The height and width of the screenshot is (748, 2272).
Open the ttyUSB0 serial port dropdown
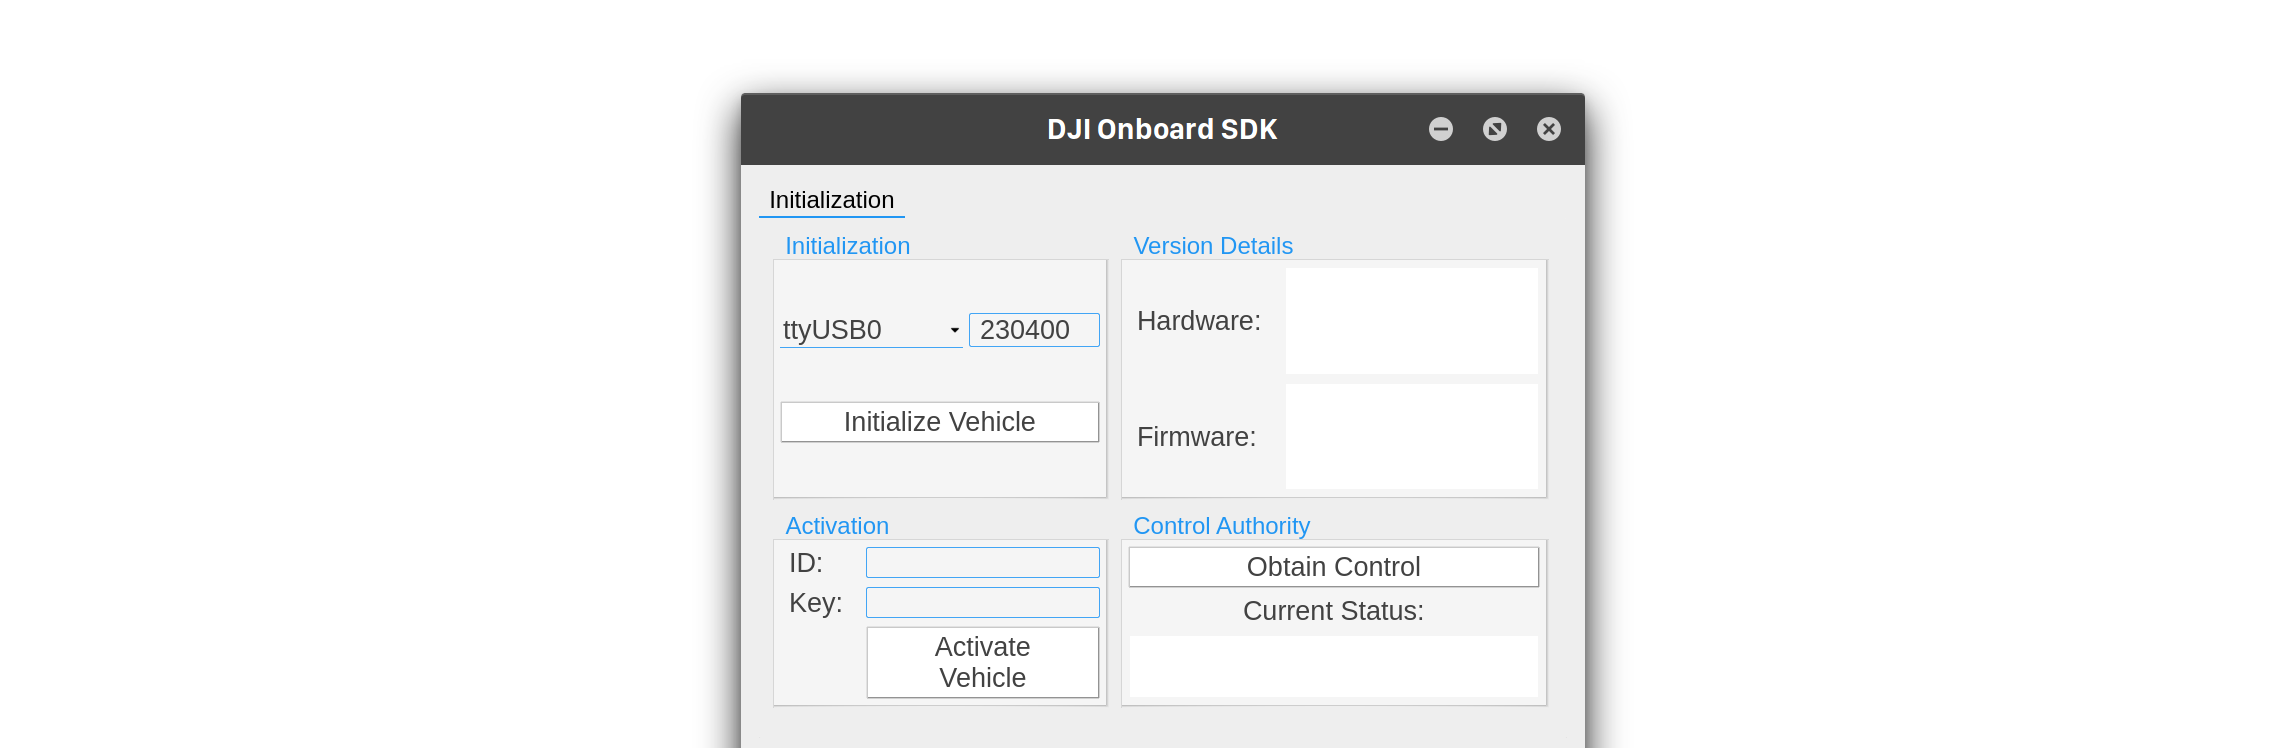(871, 330)
